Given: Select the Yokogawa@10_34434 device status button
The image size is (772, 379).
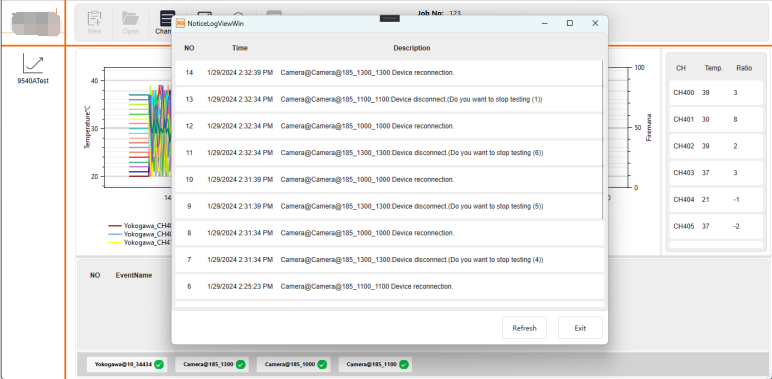Looking at the screenshot, I should 127,365.
